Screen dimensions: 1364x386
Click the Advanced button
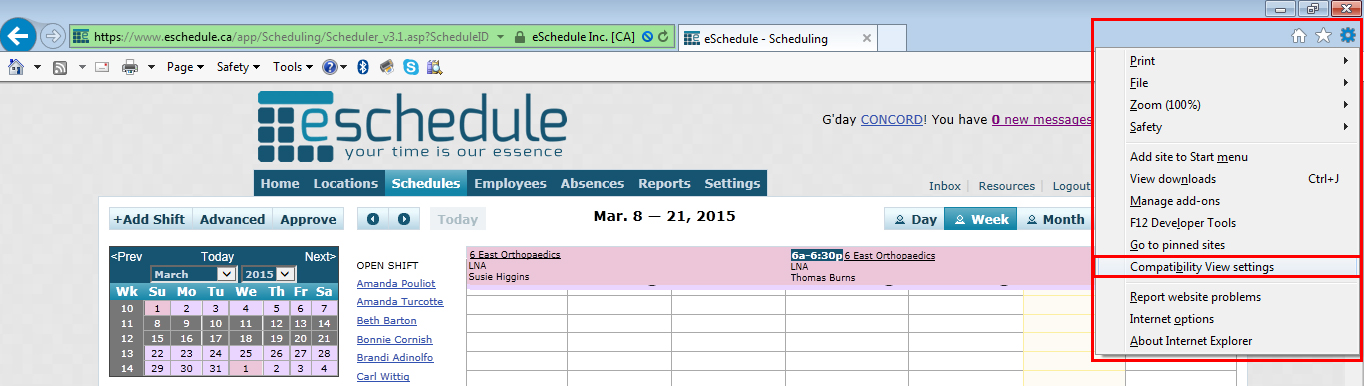click(232, 219)
